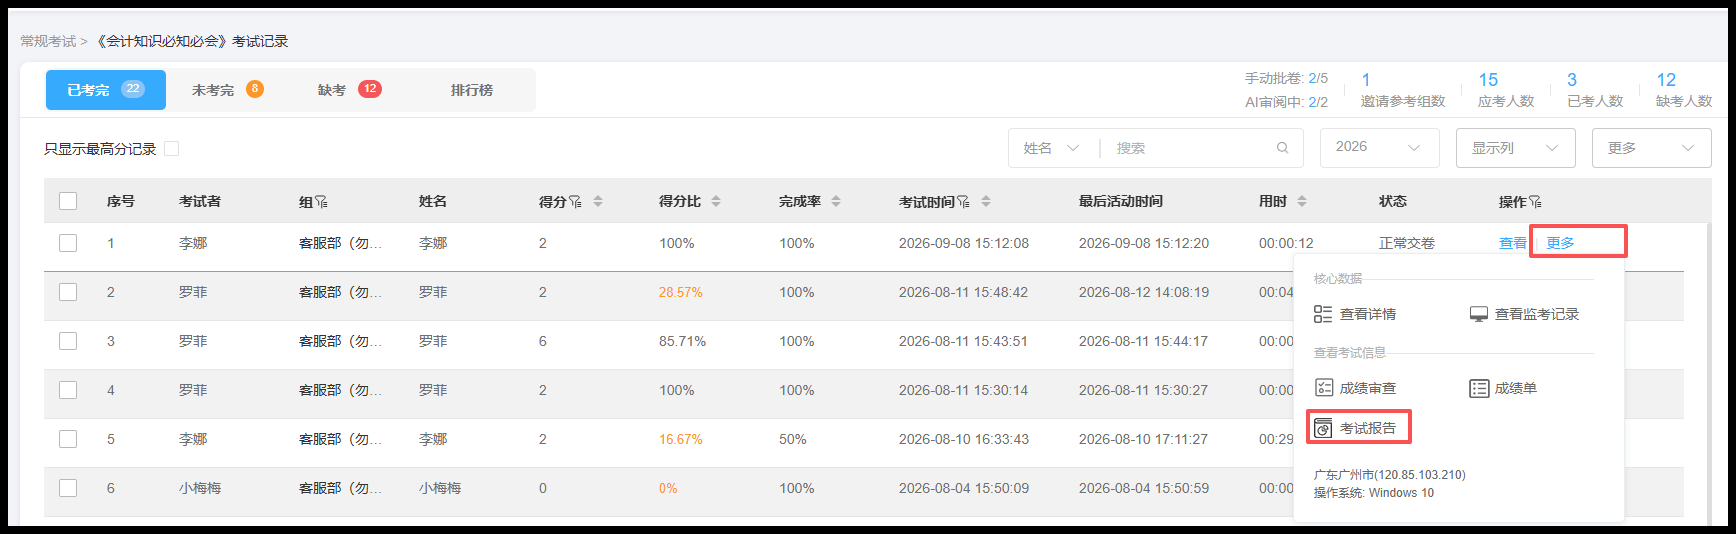Filter the 操作 column
Viewport: 1736px width, 534px height.
pos(1535,202)
